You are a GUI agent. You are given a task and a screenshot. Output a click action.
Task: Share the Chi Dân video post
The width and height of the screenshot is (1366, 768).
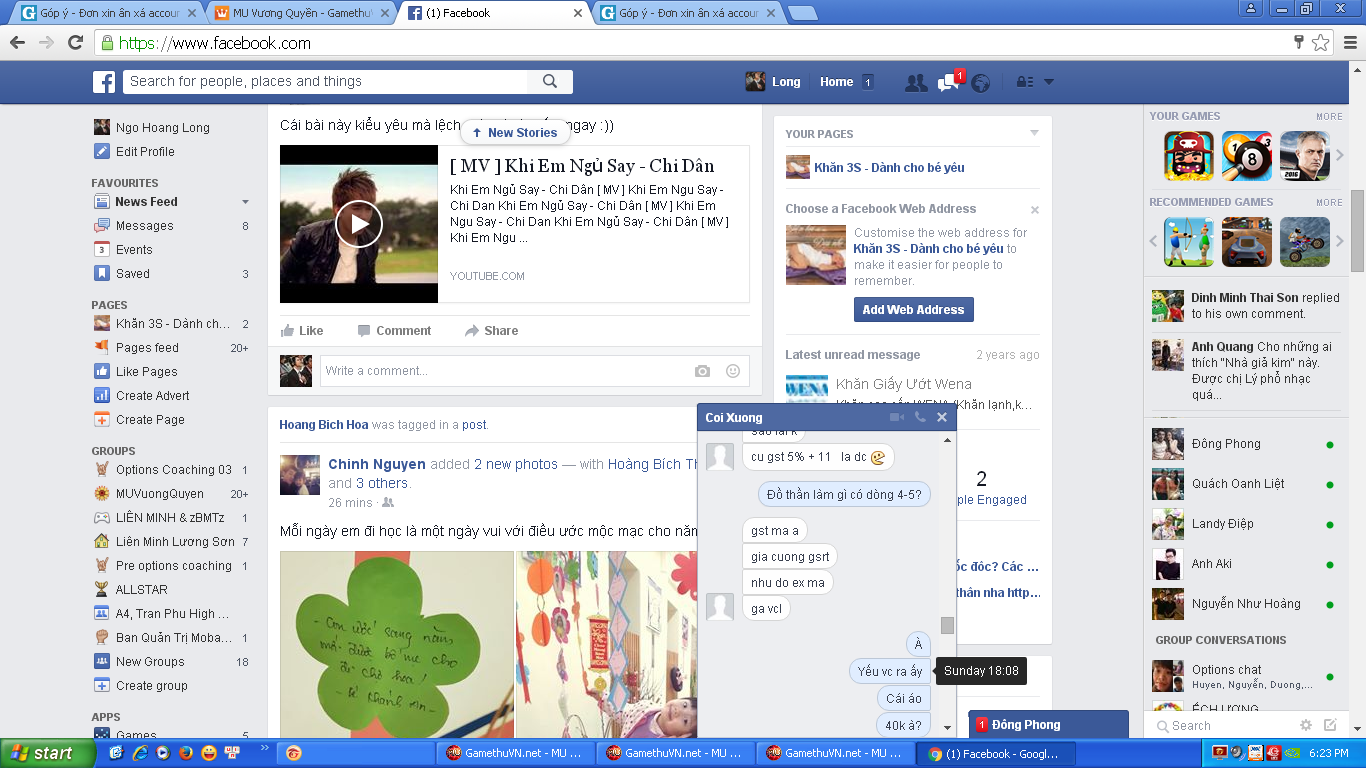tap(491, 331)
